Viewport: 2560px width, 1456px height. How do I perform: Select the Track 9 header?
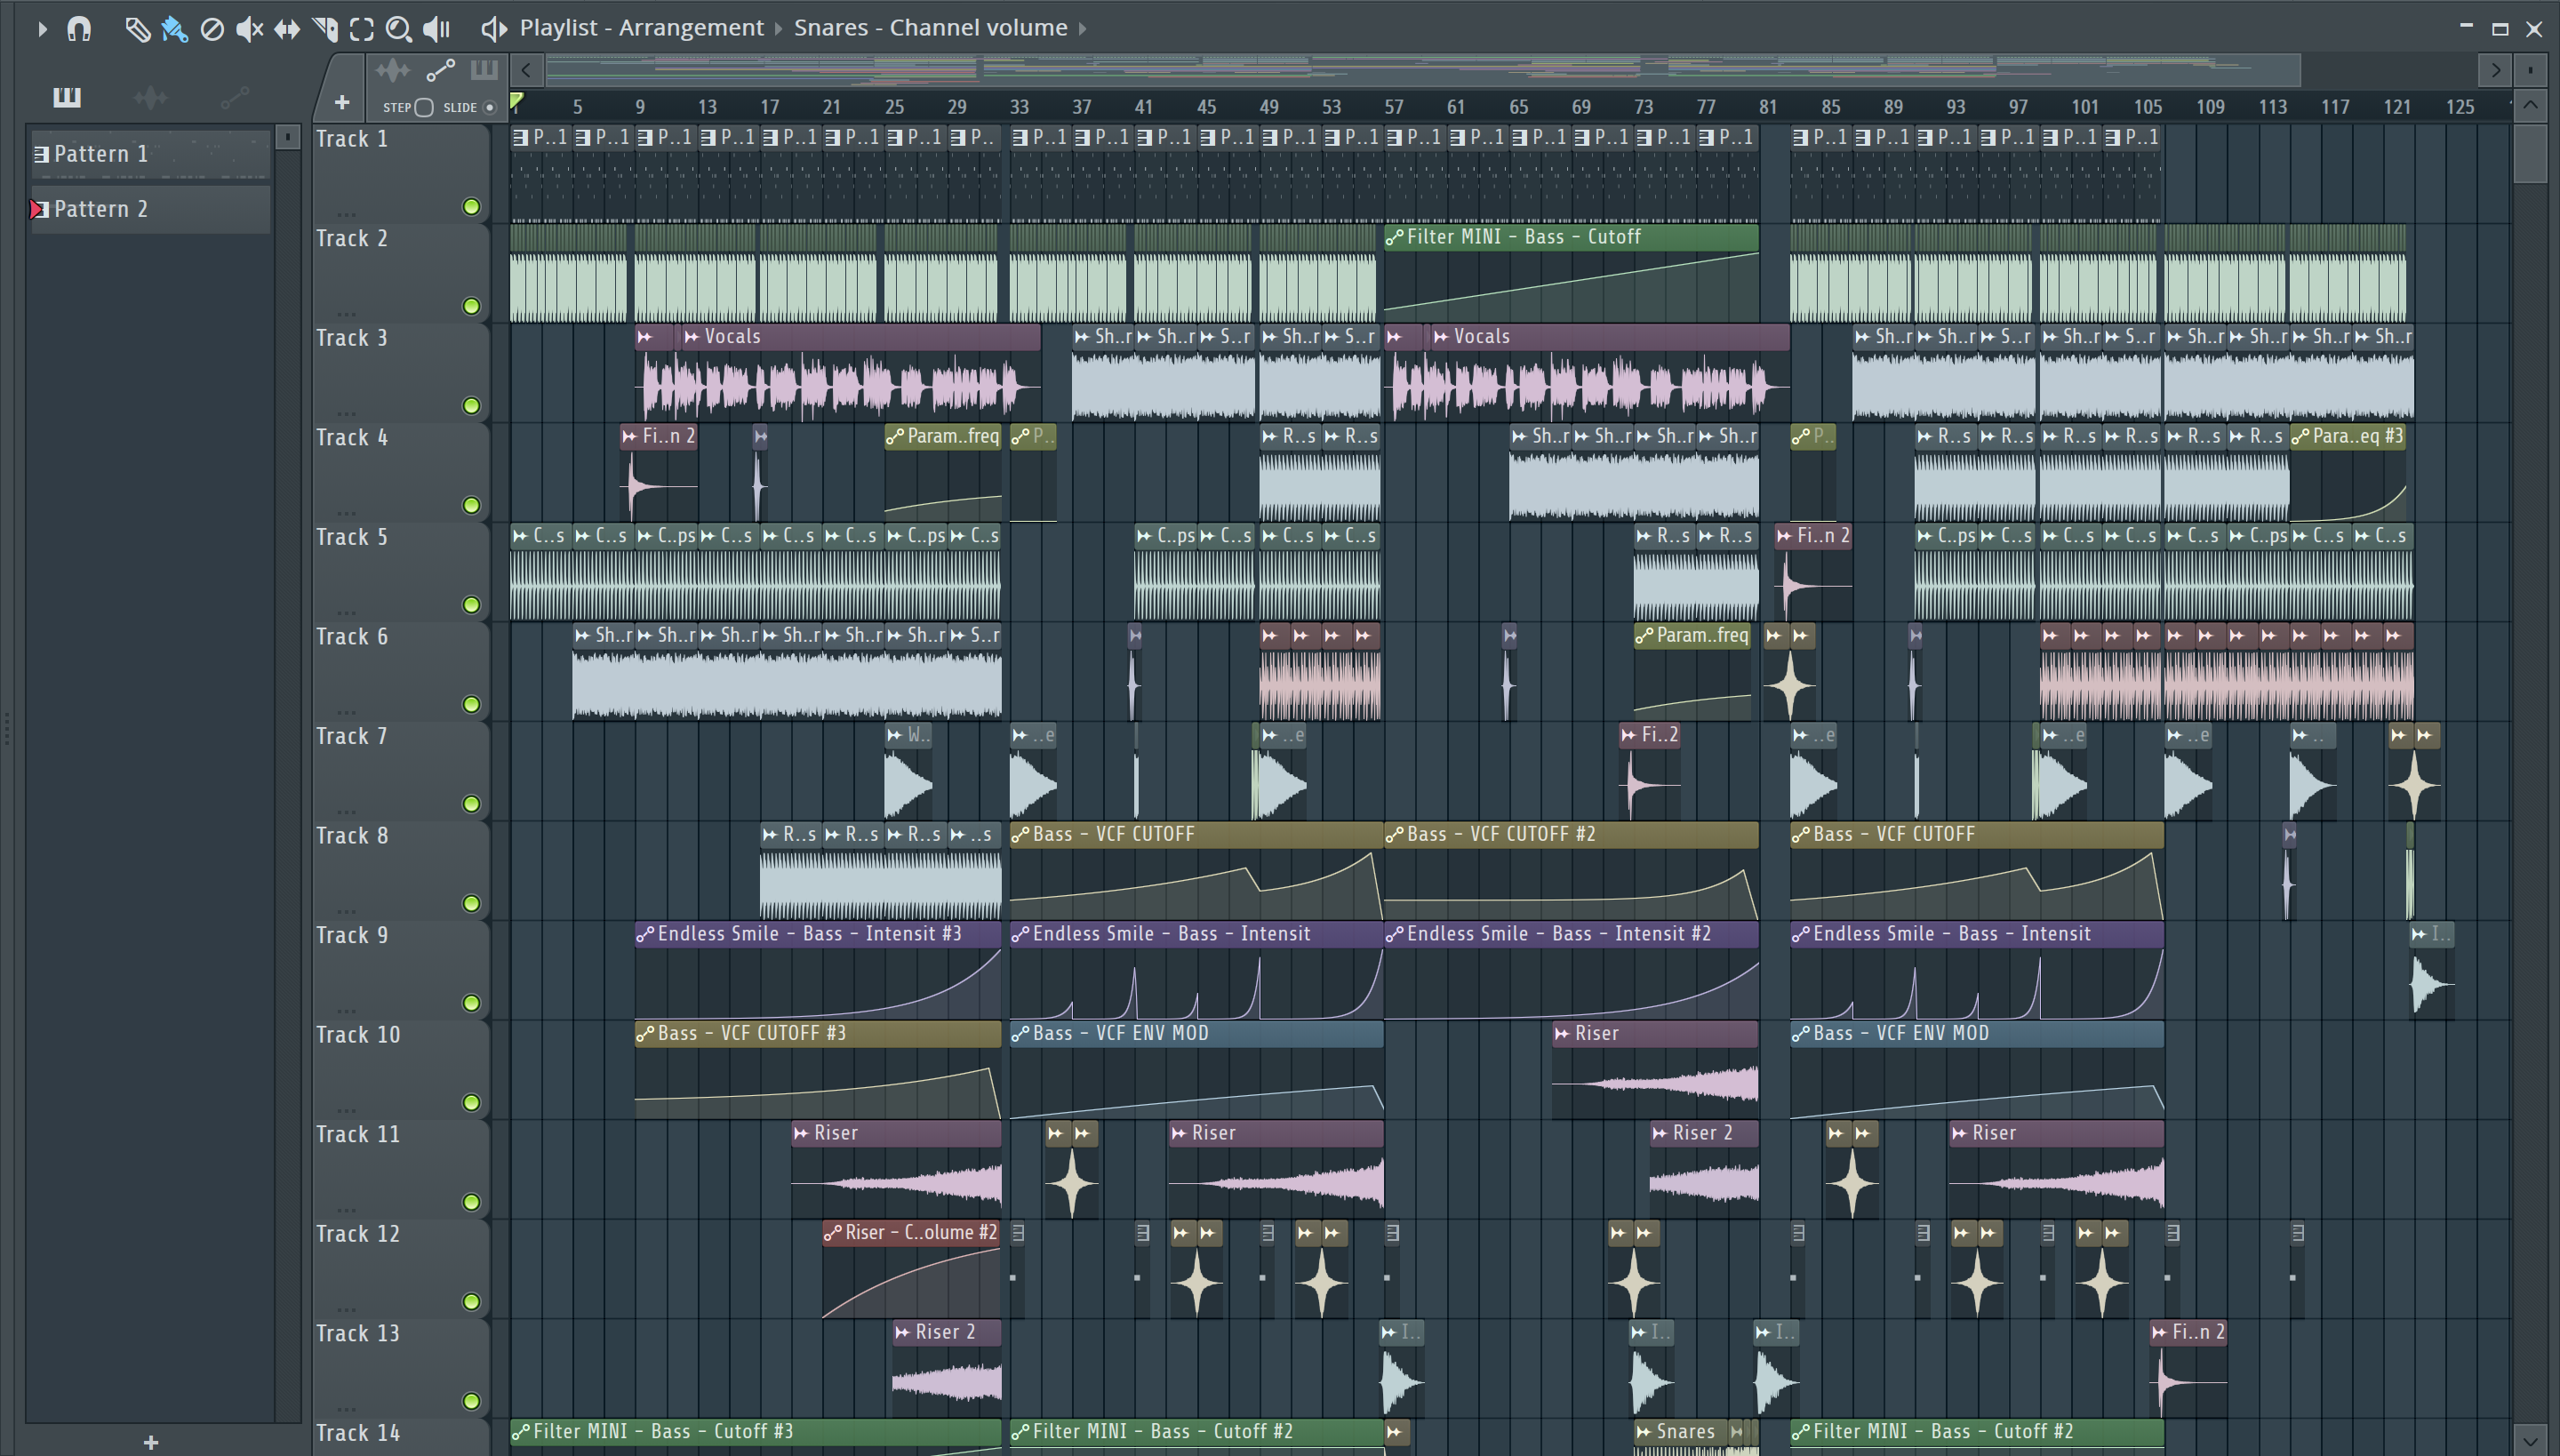(x=400, y=969)
